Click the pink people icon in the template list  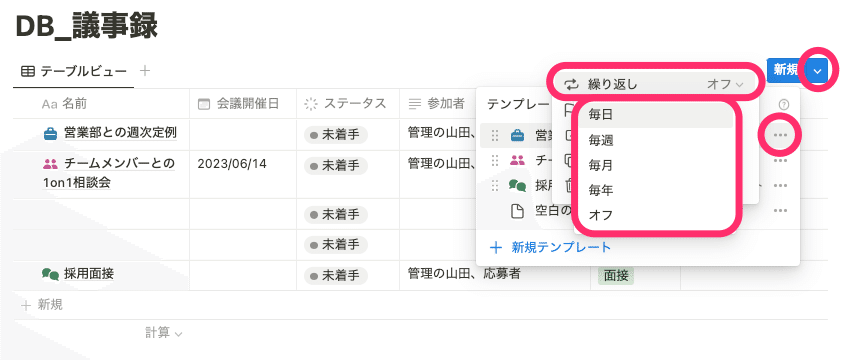point(517,160)
